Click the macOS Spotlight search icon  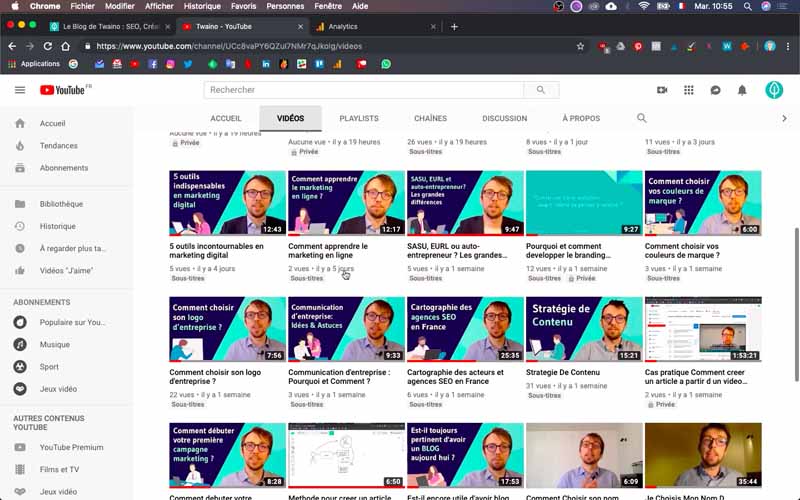747,6
